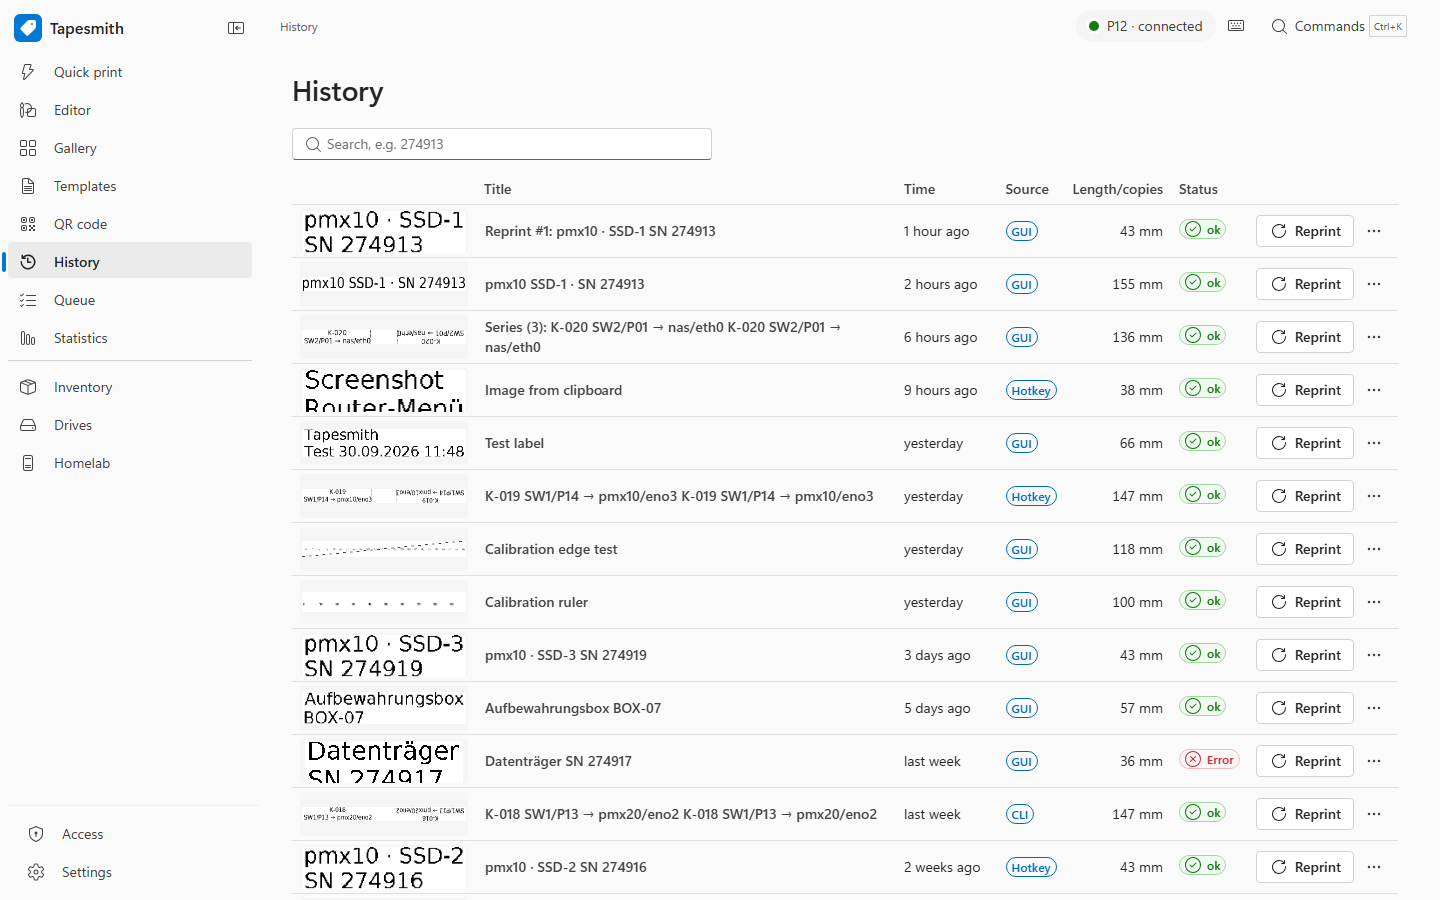
Task: Open Quick print from the sidebar
Action: click(x=130, y=72)
